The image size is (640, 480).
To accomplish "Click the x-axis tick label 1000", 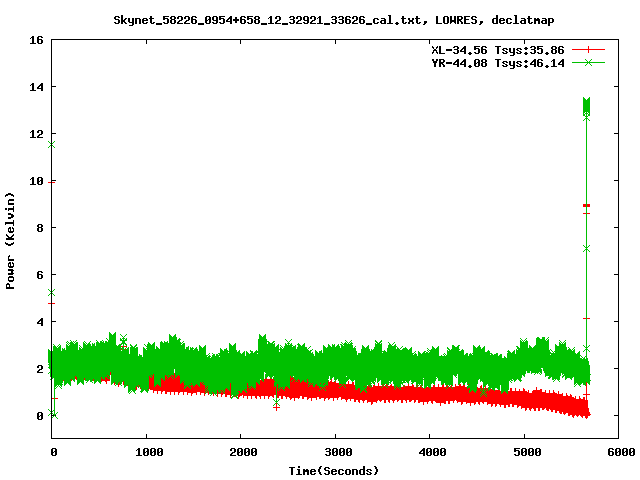I will coord(149,452).
